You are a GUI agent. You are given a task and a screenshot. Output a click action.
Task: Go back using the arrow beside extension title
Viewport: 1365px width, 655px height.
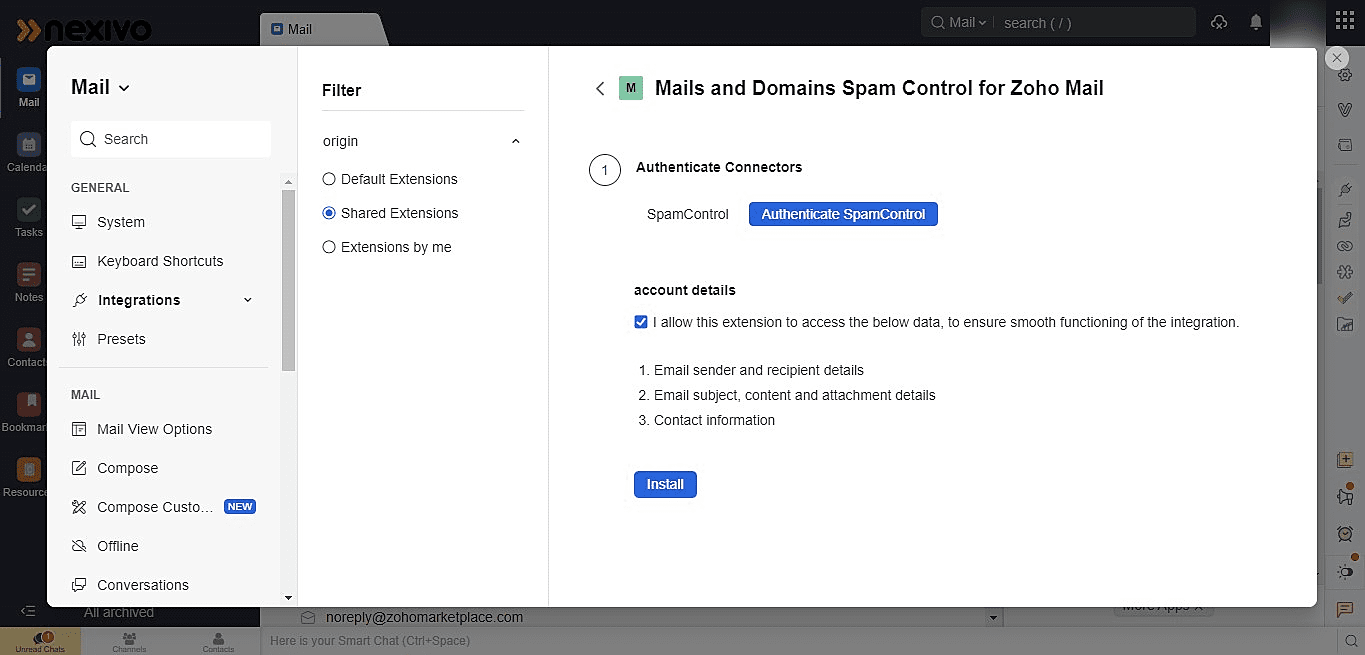(x=600, y=89)
